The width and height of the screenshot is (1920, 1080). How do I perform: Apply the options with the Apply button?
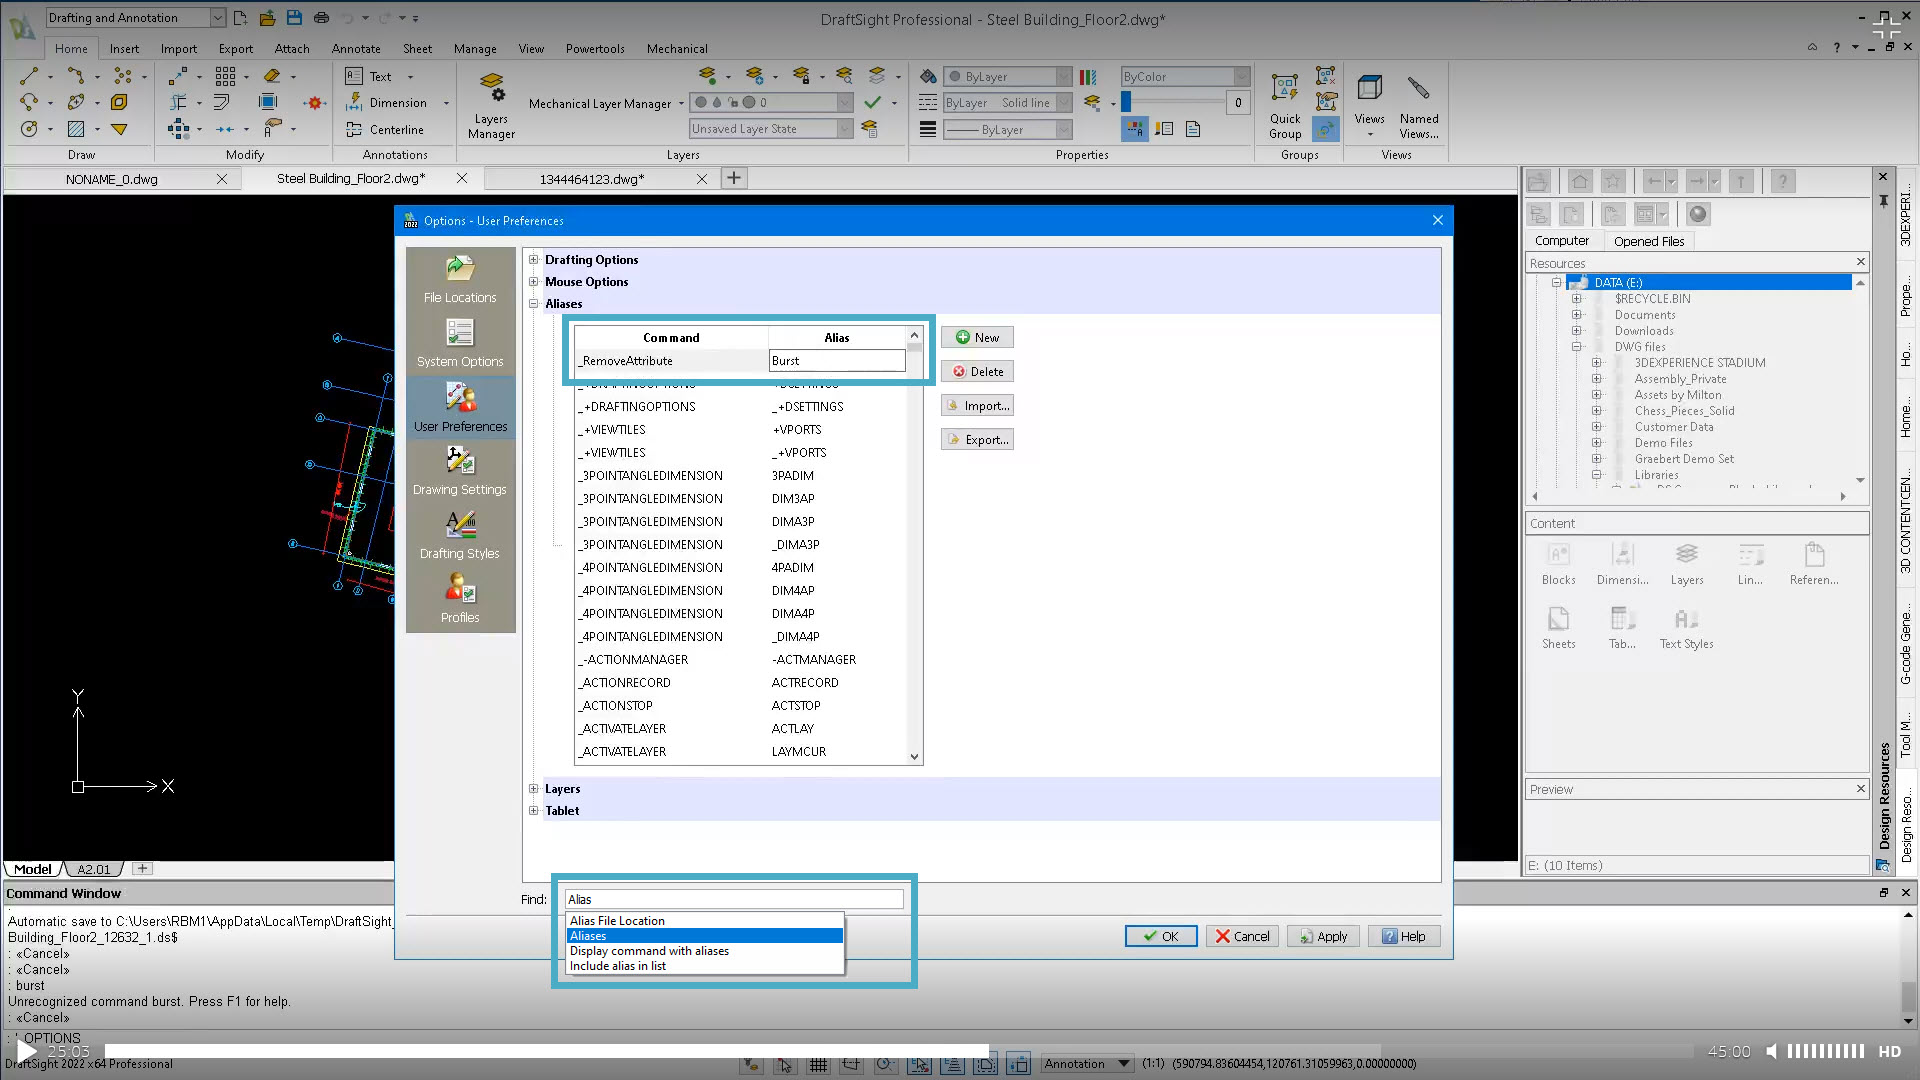tap(1323, 936)
